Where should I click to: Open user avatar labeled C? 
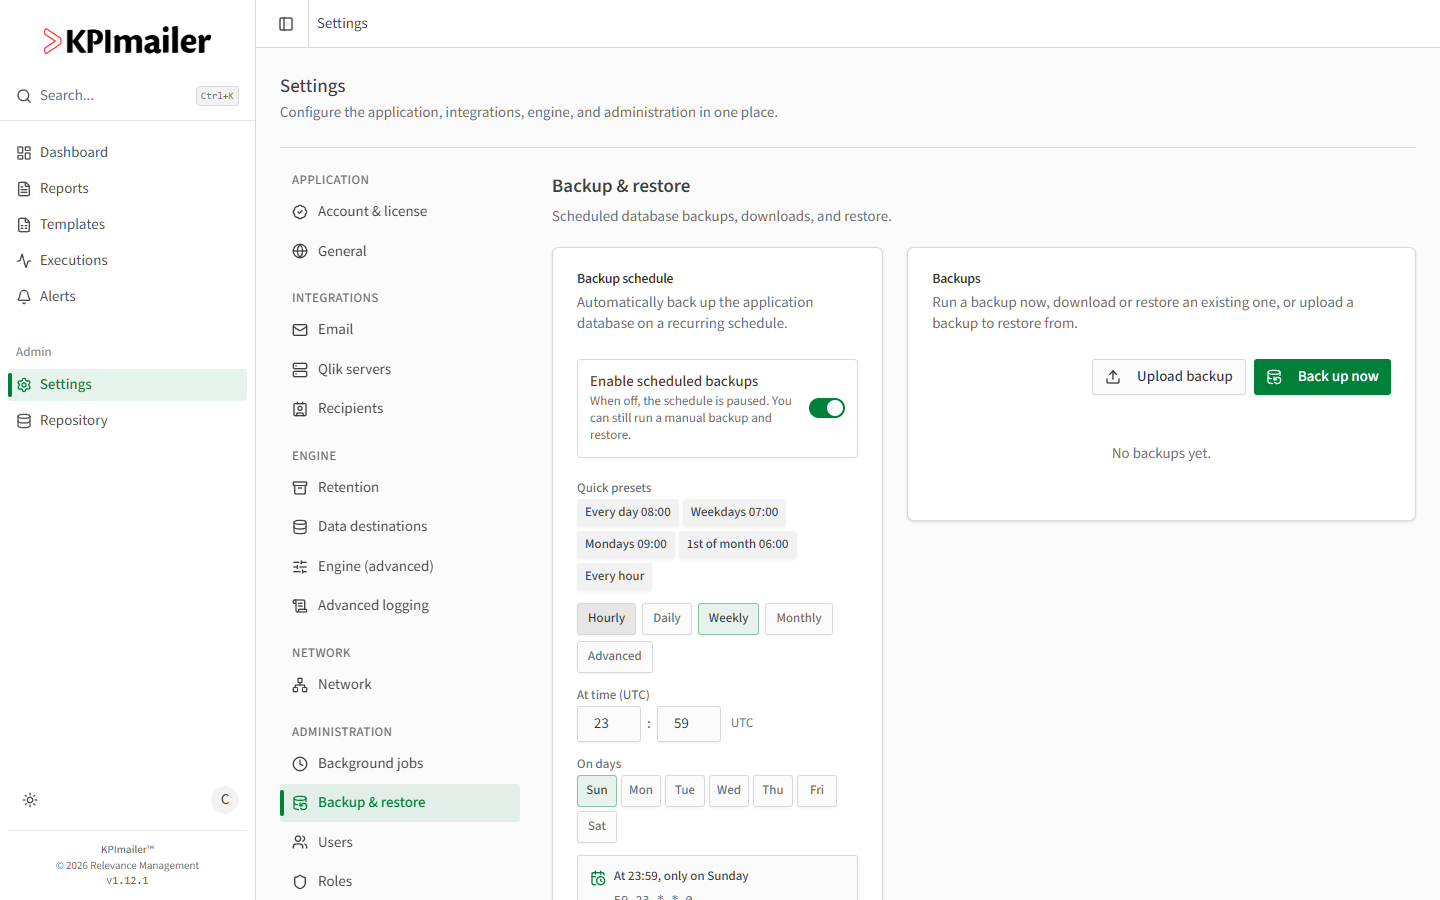pyautogui.click(x=225, y=800)
